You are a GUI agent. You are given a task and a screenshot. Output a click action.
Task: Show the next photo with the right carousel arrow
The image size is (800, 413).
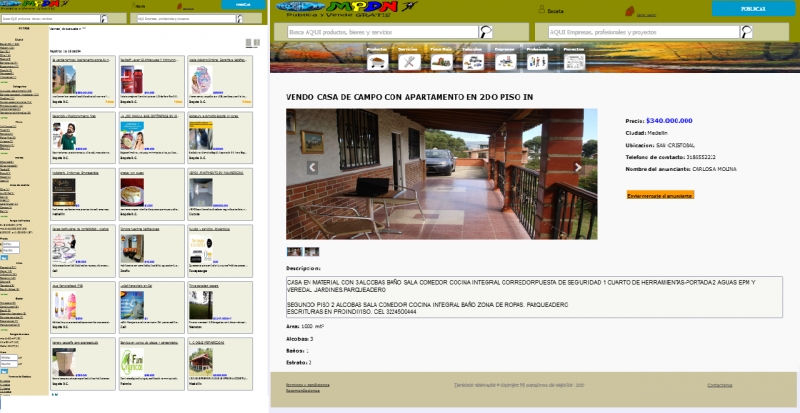tap(578, 167)
